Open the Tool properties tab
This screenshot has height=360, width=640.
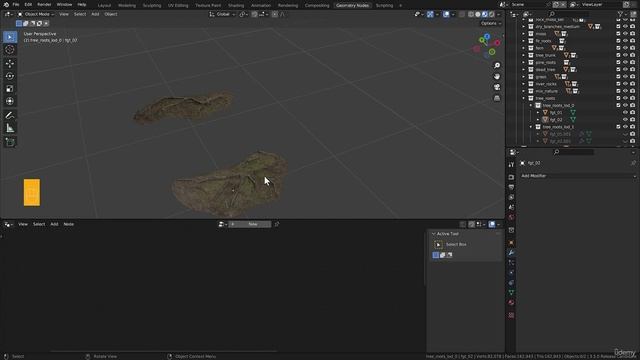pos(511,165)
